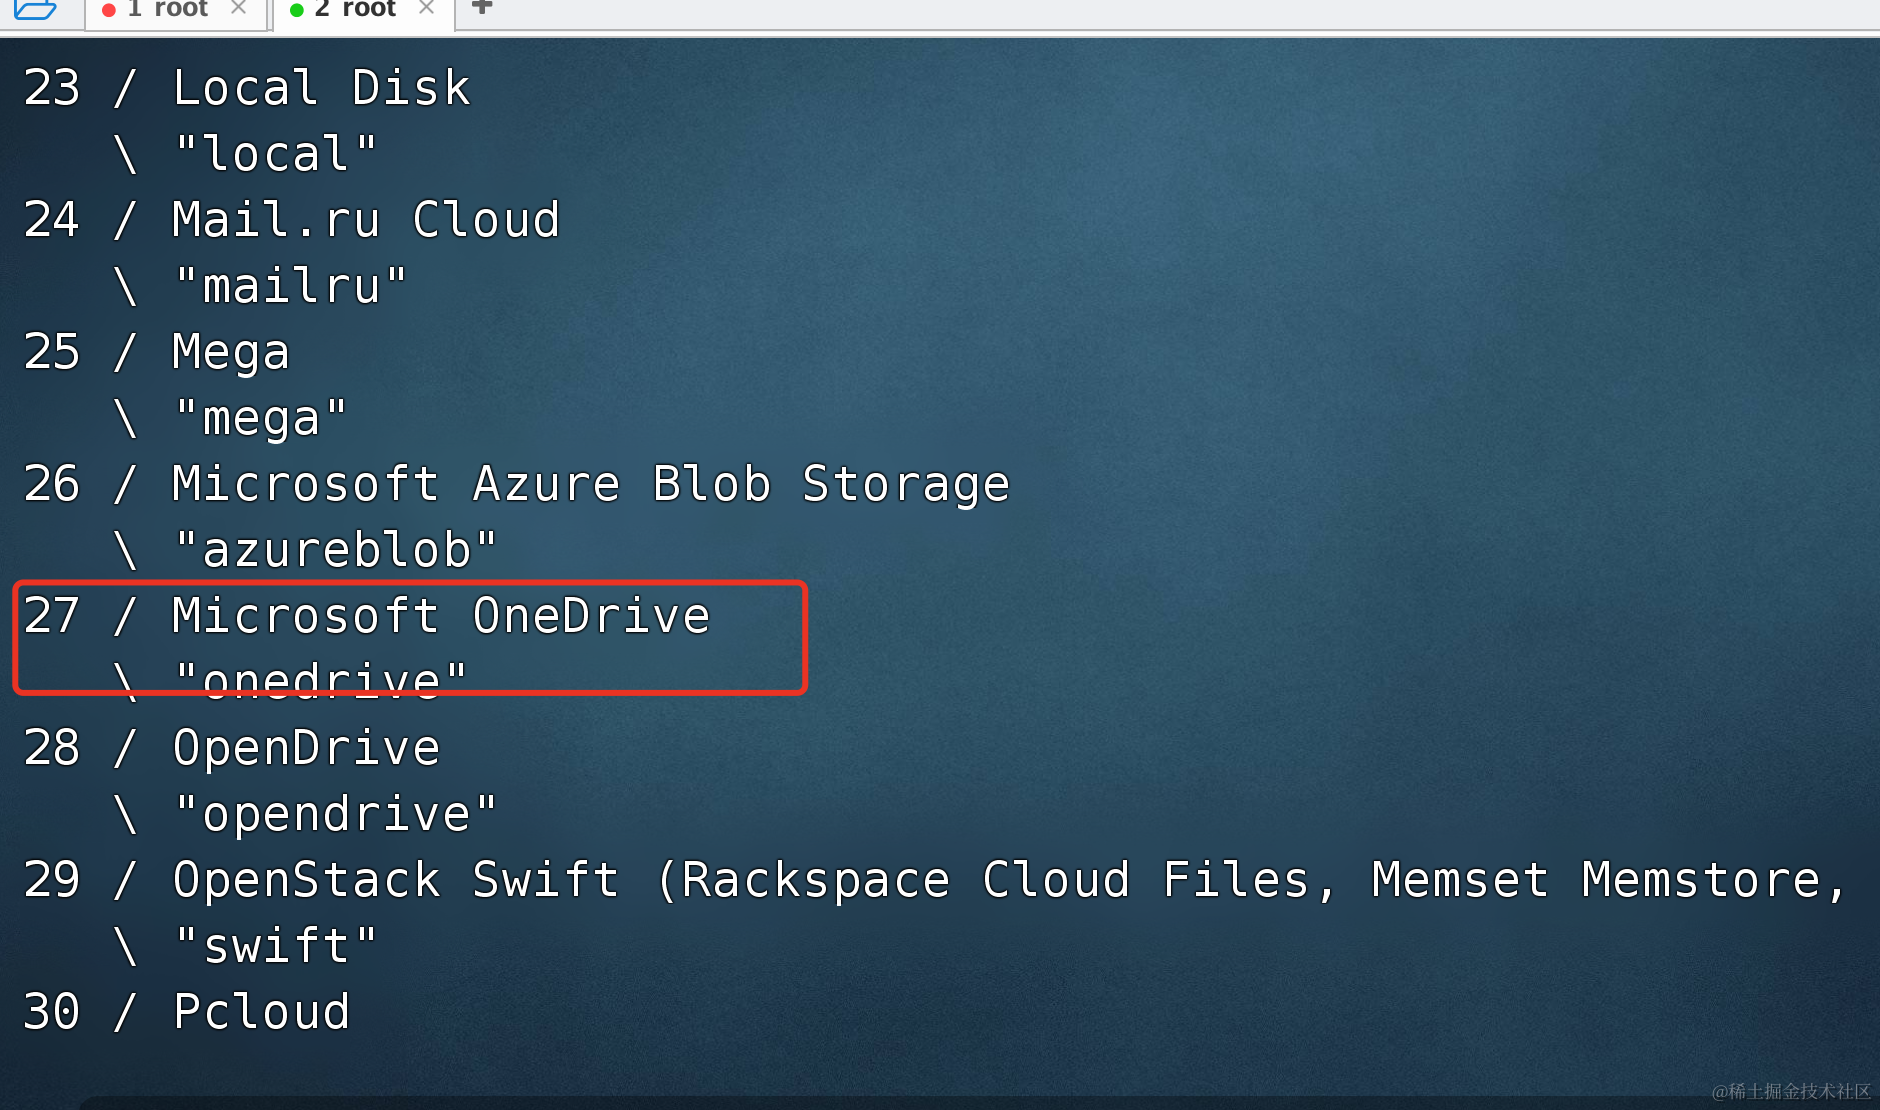Screen dimensions: 1880x1110
Task: Click the open folder icon at top-left
Action: 35,9
